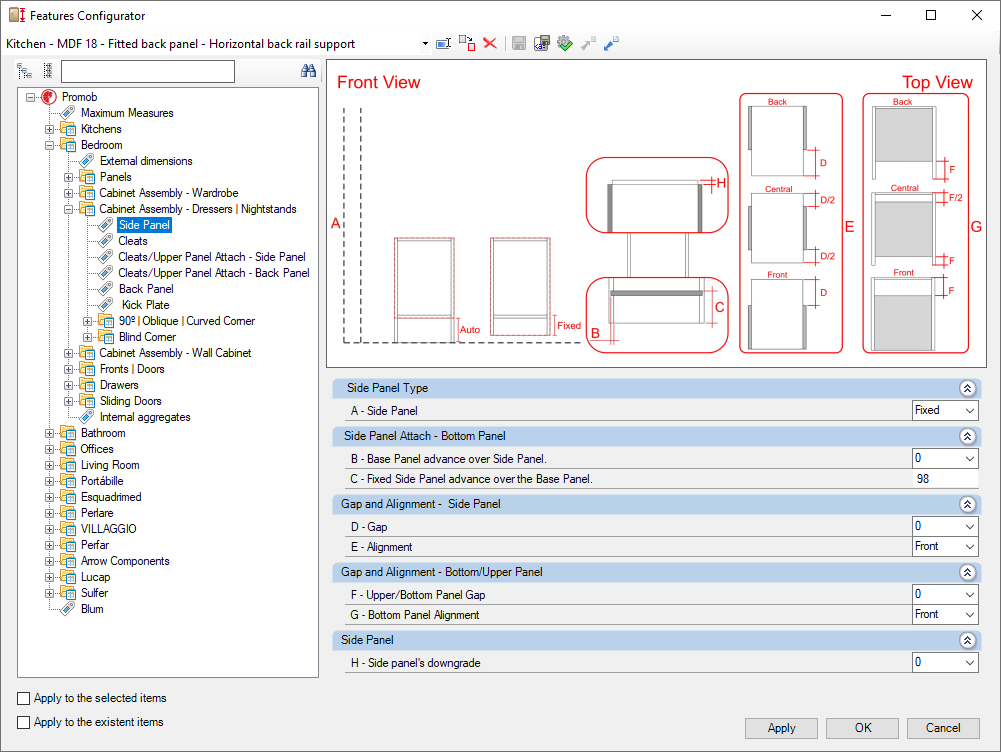Open the G - Bottom Panel Alignment dropdown
Image resolution: width=1001 pixels, height=752 pixels.
(x=970, y=614)
